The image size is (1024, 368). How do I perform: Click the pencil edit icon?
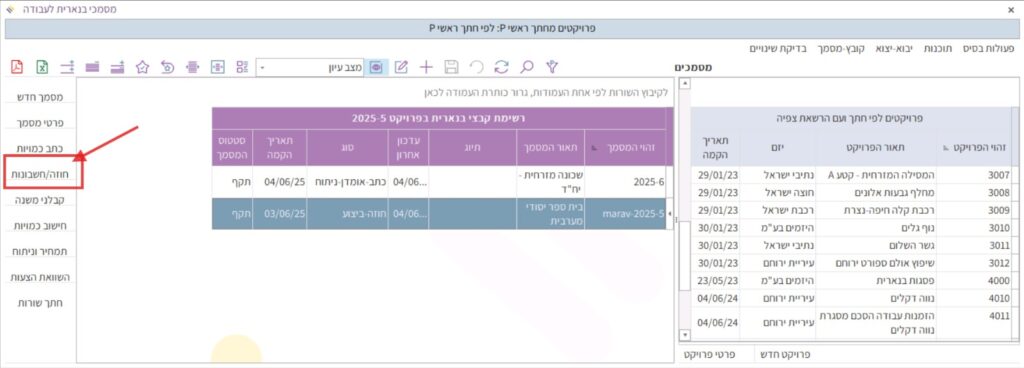click(401, 67)
